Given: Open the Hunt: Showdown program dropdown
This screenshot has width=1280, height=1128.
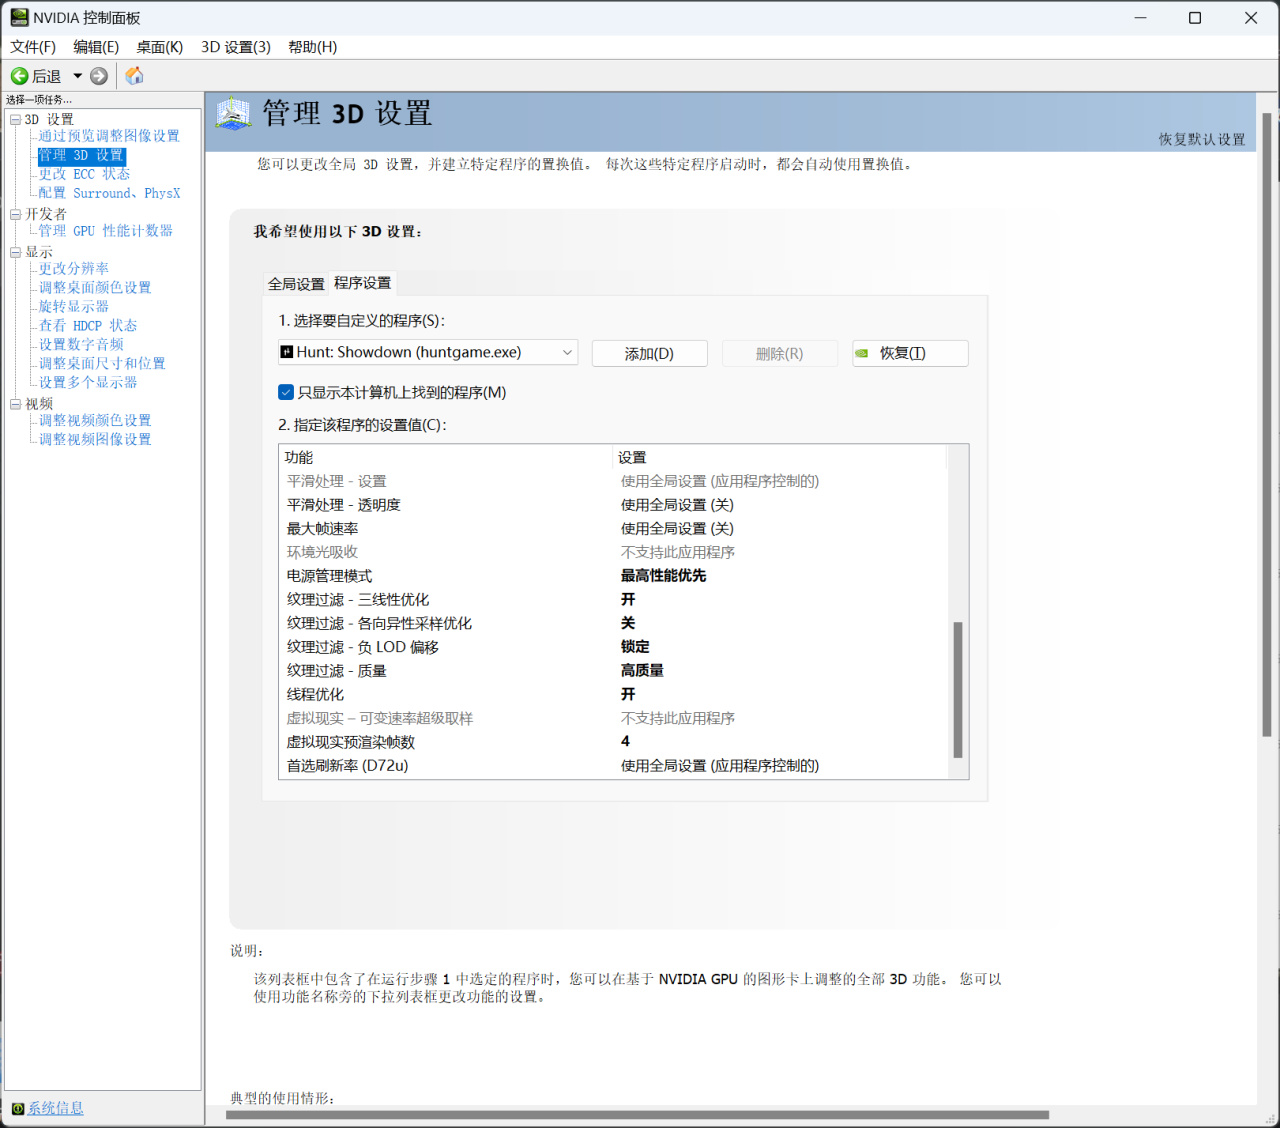Looking at the screenshot, I should (x=428, y=352).
